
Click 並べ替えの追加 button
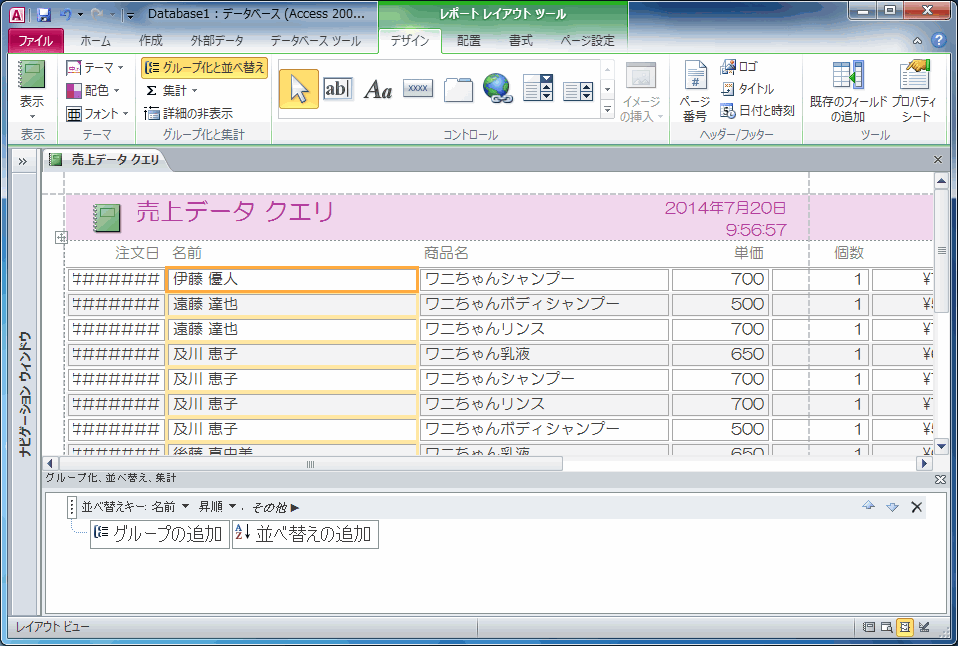pyautogui.click(x=305, y=534)
